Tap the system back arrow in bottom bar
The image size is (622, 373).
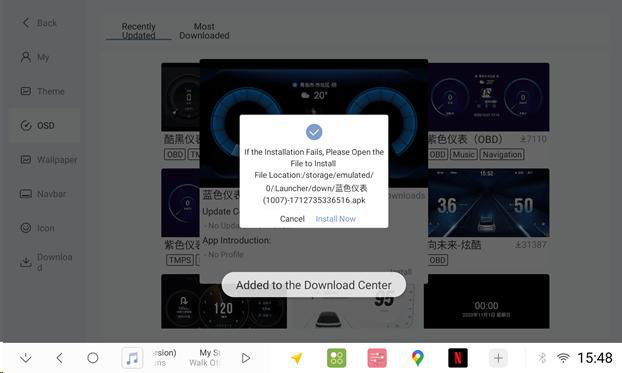click(x=60, y=358)
